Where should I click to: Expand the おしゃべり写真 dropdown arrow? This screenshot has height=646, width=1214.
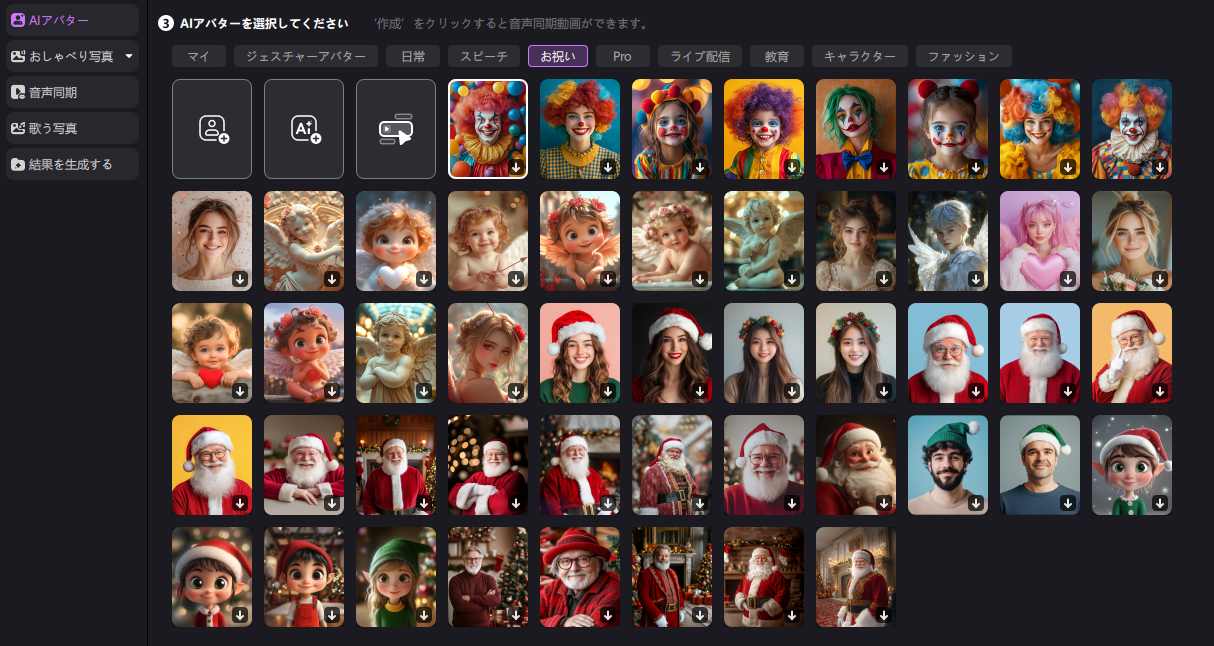[129, 56]
